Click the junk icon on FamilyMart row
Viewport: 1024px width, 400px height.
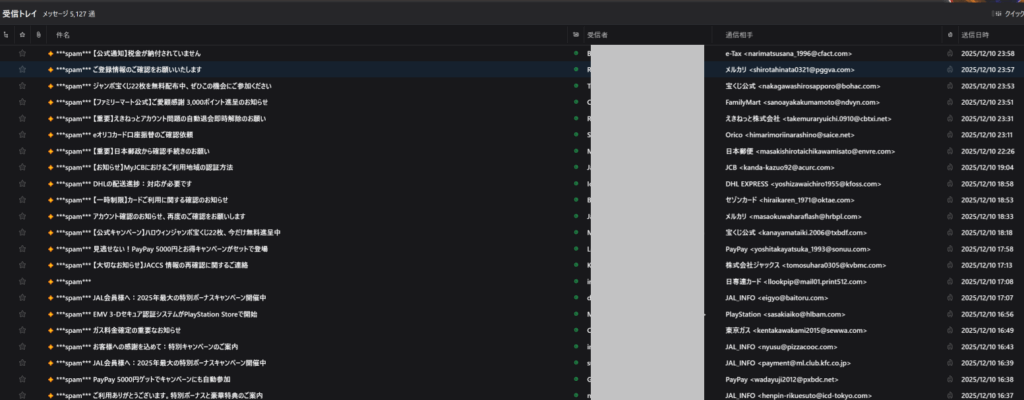950,102
